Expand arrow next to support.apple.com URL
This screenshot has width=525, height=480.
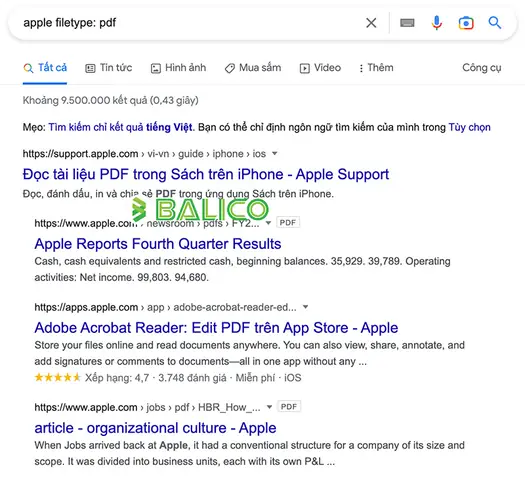(275, 154)
